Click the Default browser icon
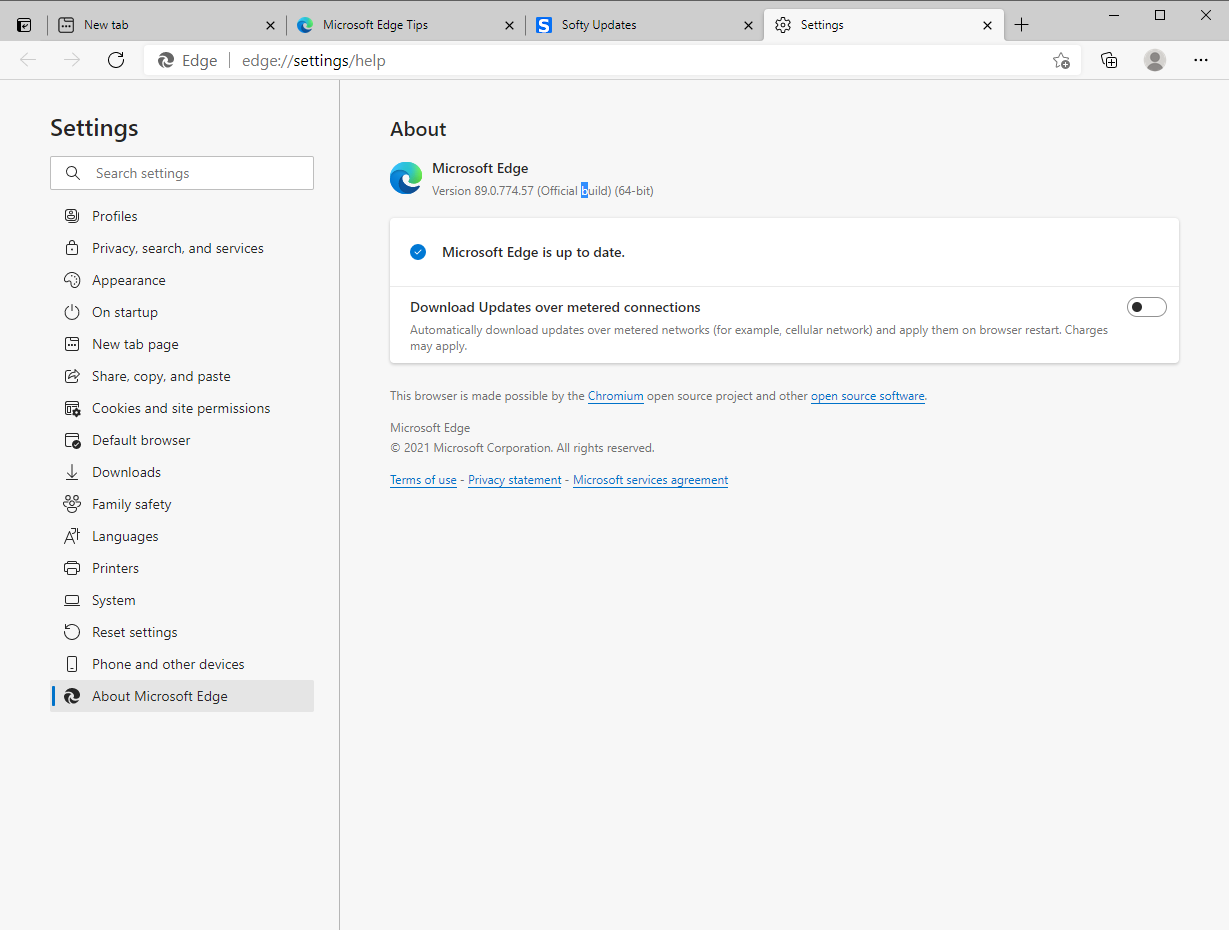 pos(72,440)
